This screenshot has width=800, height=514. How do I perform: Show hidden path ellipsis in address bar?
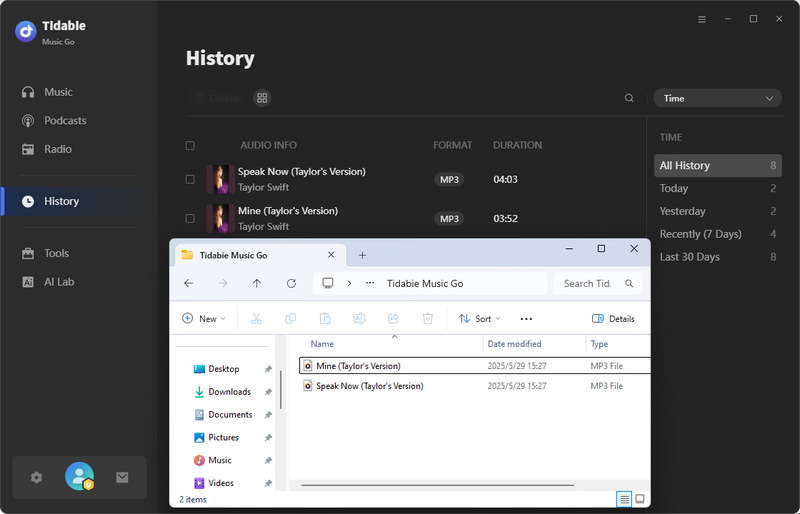click(x=370, y=284)
